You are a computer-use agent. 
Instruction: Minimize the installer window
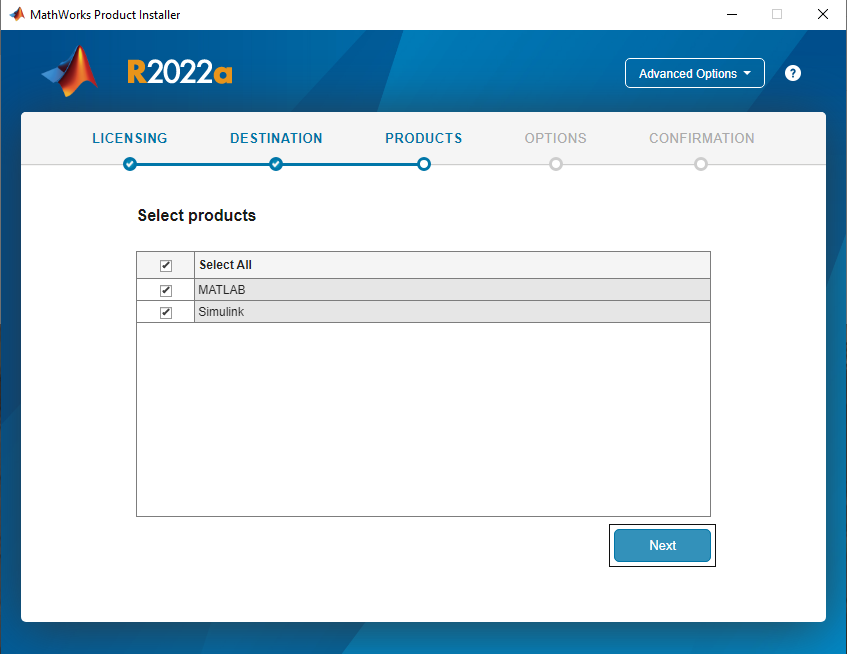(730, 15)
